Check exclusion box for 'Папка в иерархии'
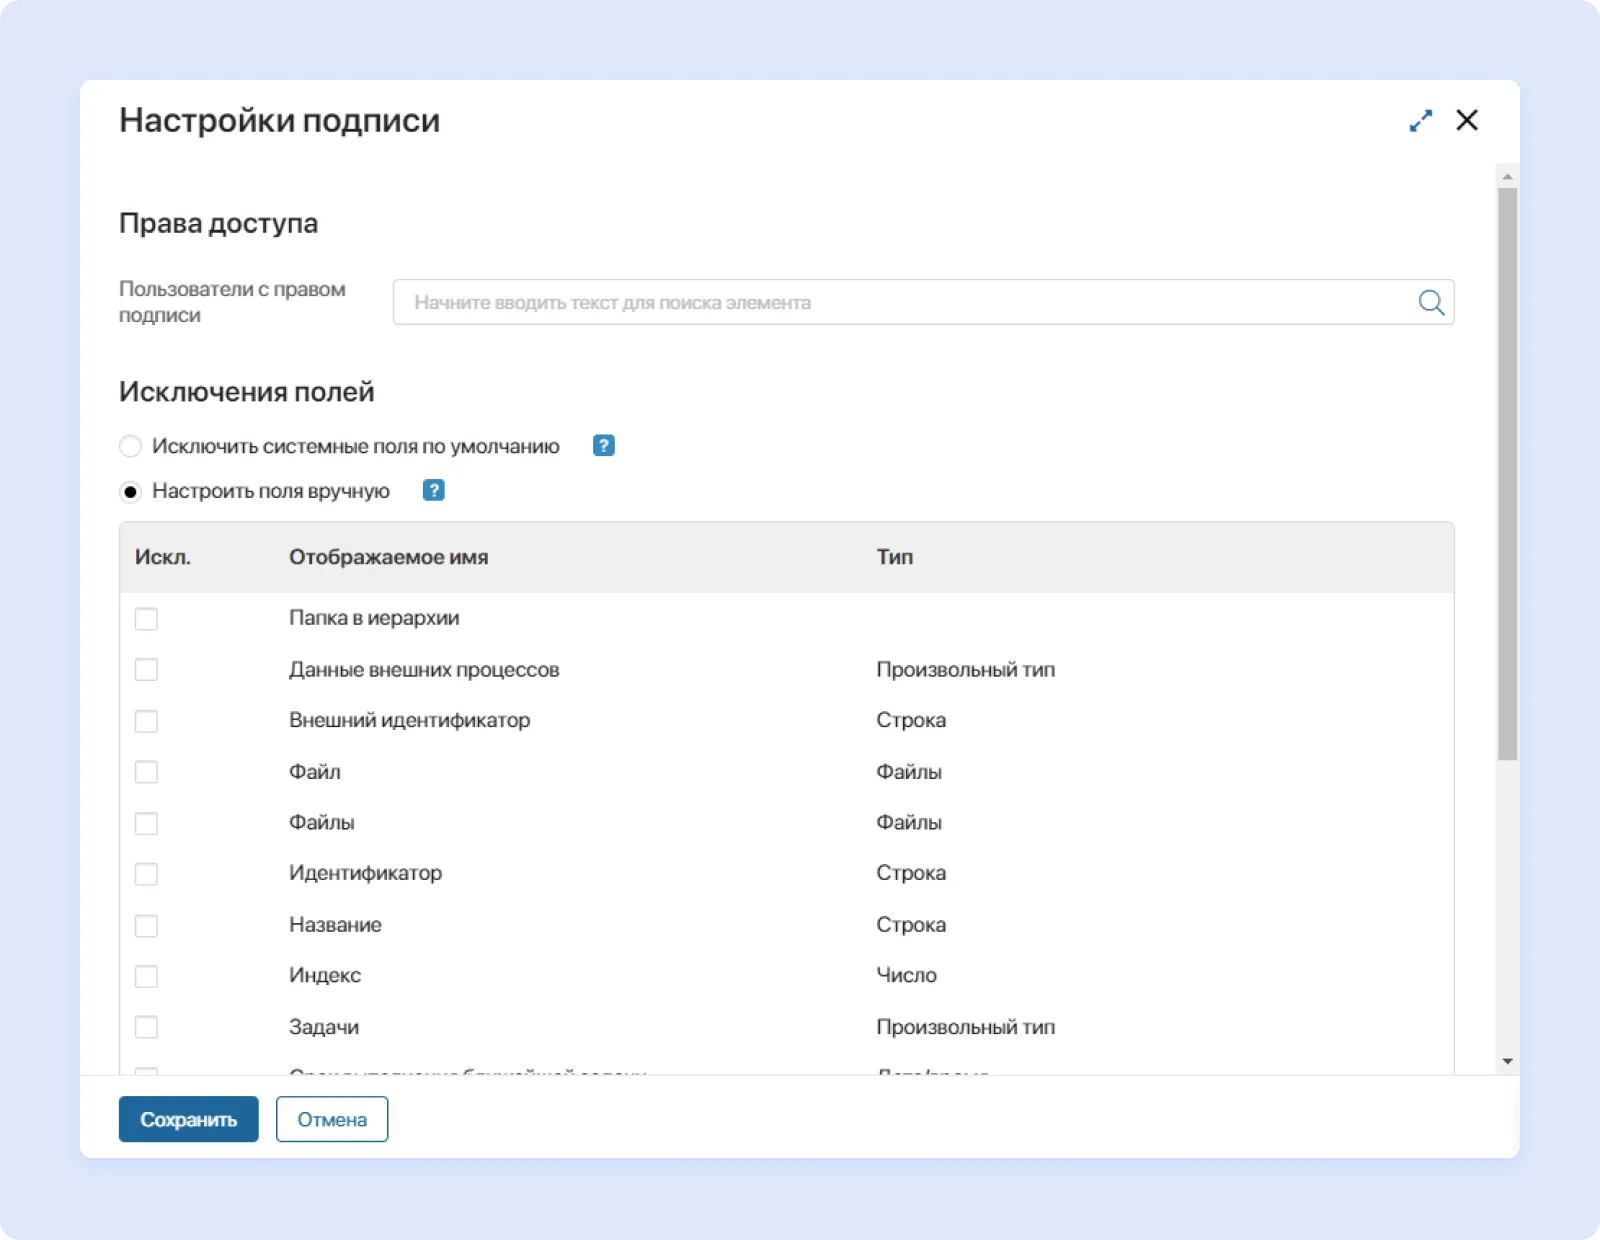This screenshot has width=1600, height=1240. click(147, 618)
